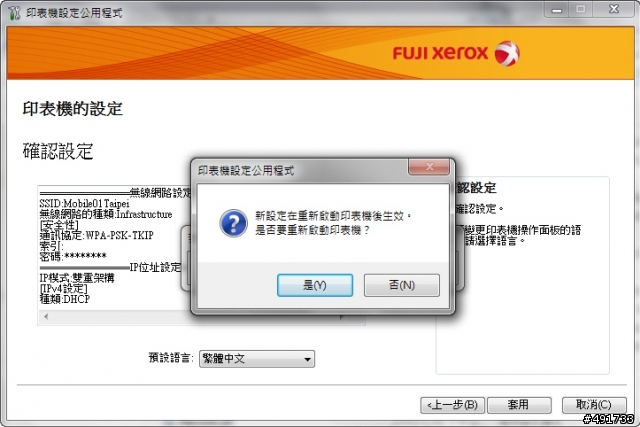The width and height of the screenshot is (640, 427).
Task: Click left scroll arrow of settings list
Action: pos(46,316)
